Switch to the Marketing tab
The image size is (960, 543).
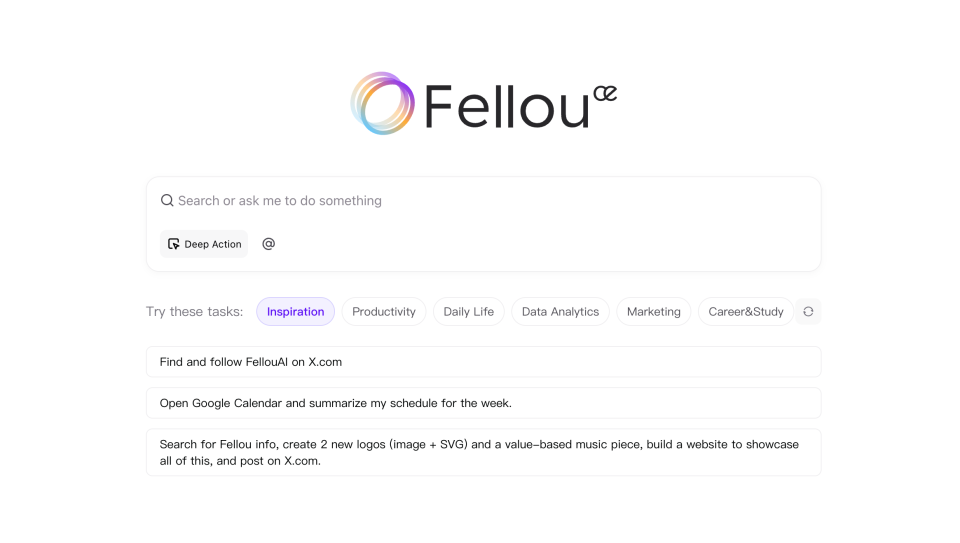(653, 312)
